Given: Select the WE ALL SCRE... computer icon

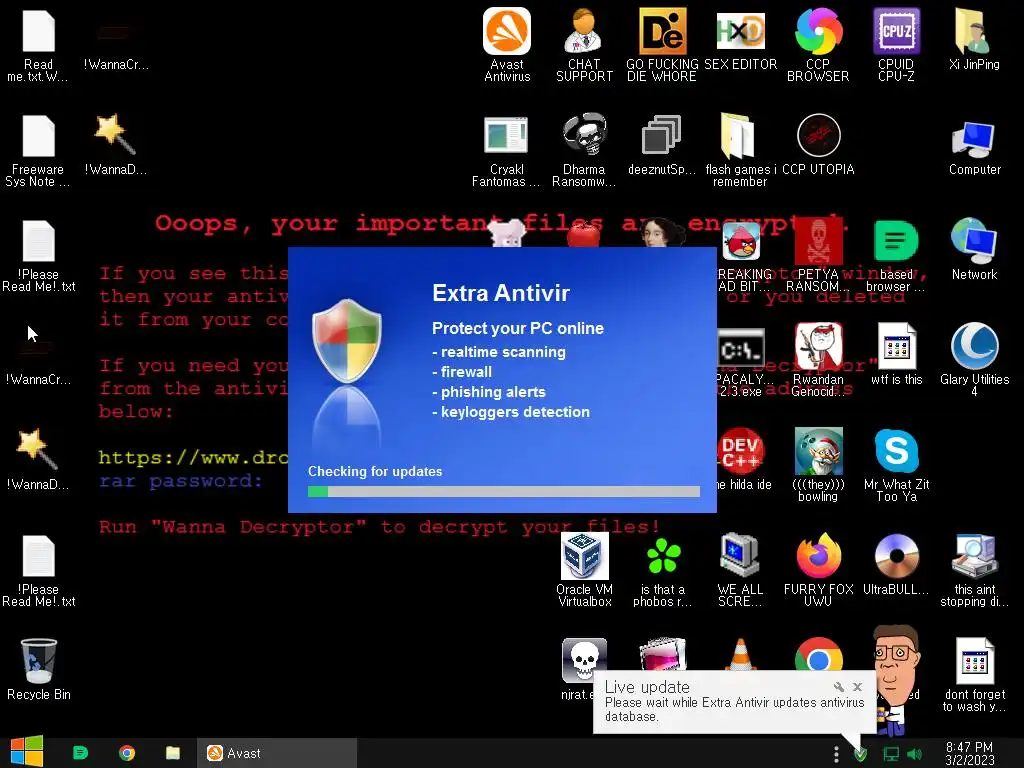Looking at the screenshot, I should (740, 570).
